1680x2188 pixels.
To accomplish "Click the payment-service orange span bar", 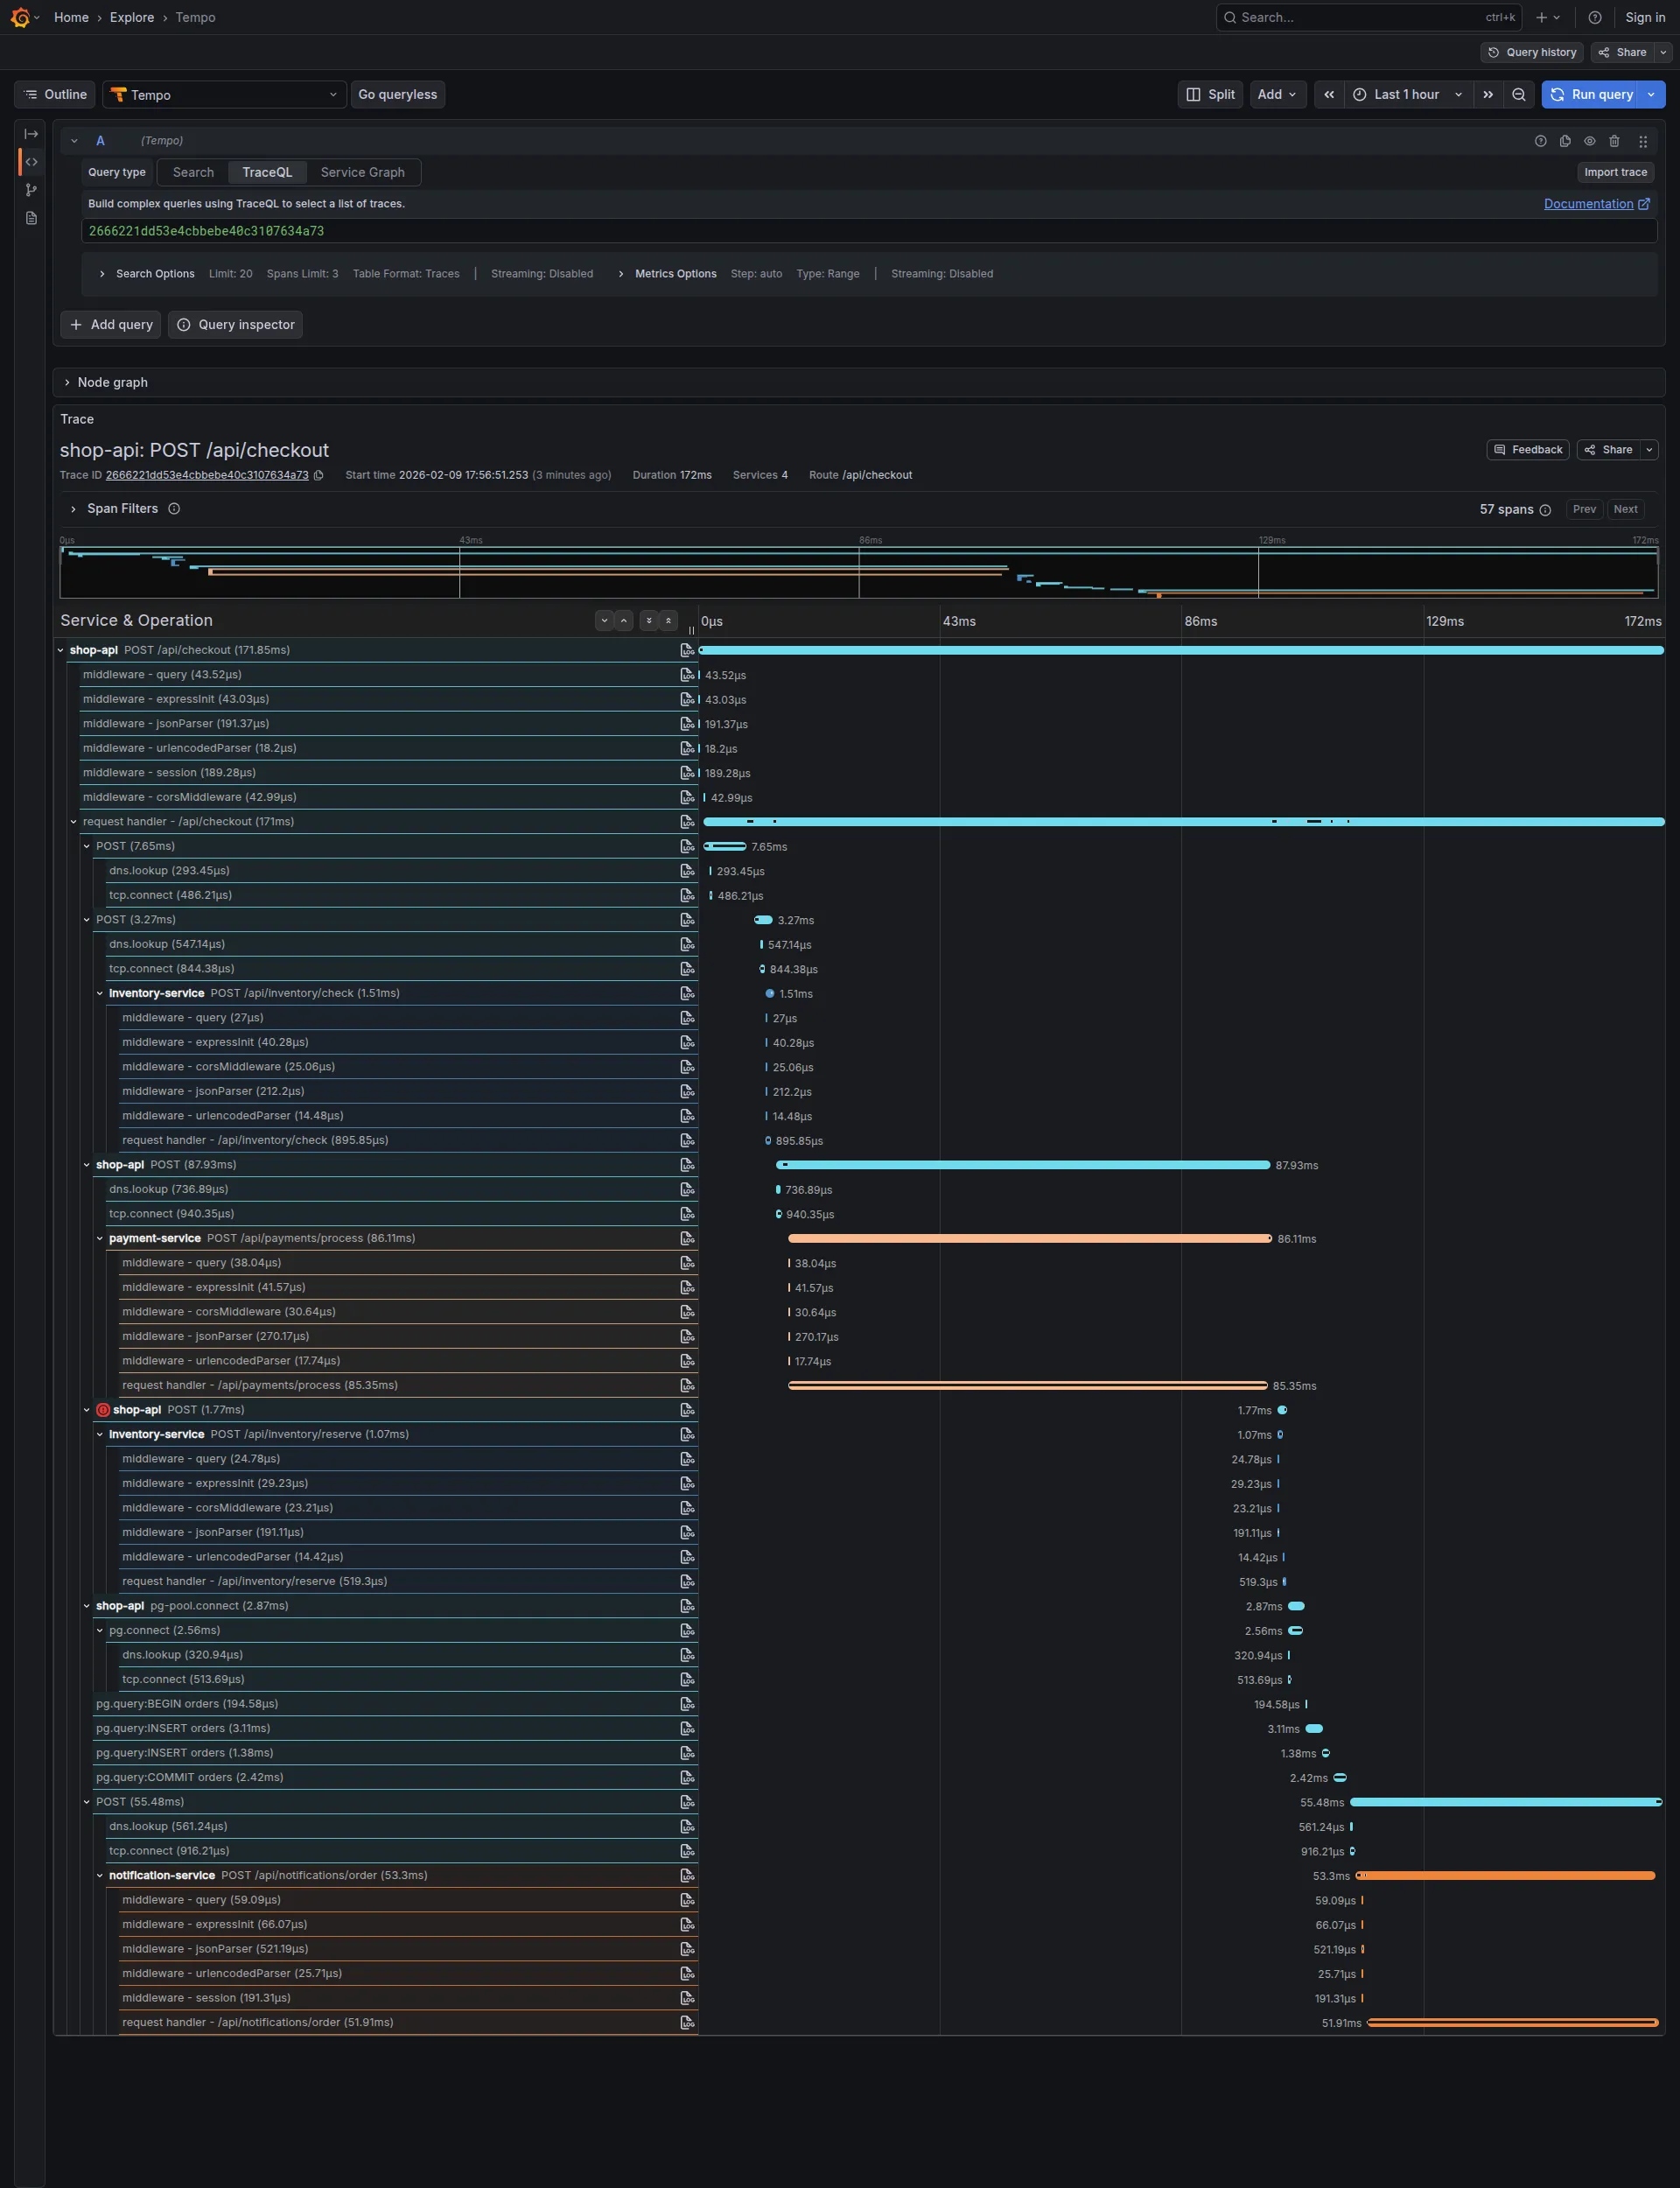I will tap(1030, 1238).
